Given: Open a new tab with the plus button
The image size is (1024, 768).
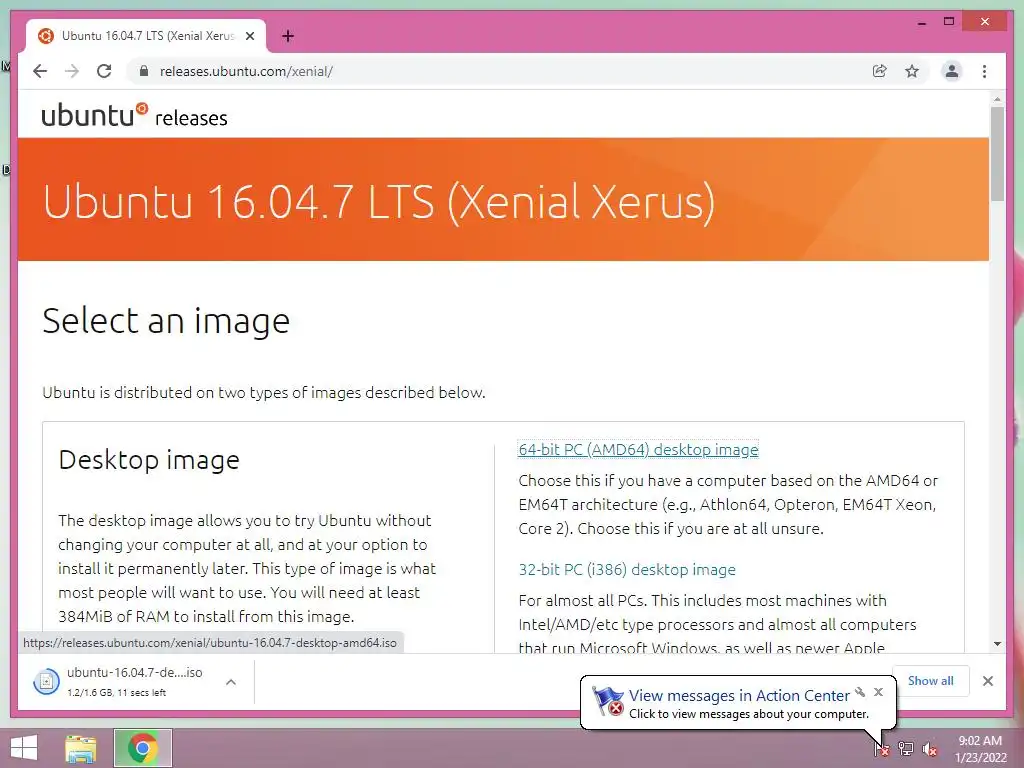Looking at the screenshot, I should click(x=288, y=36).
